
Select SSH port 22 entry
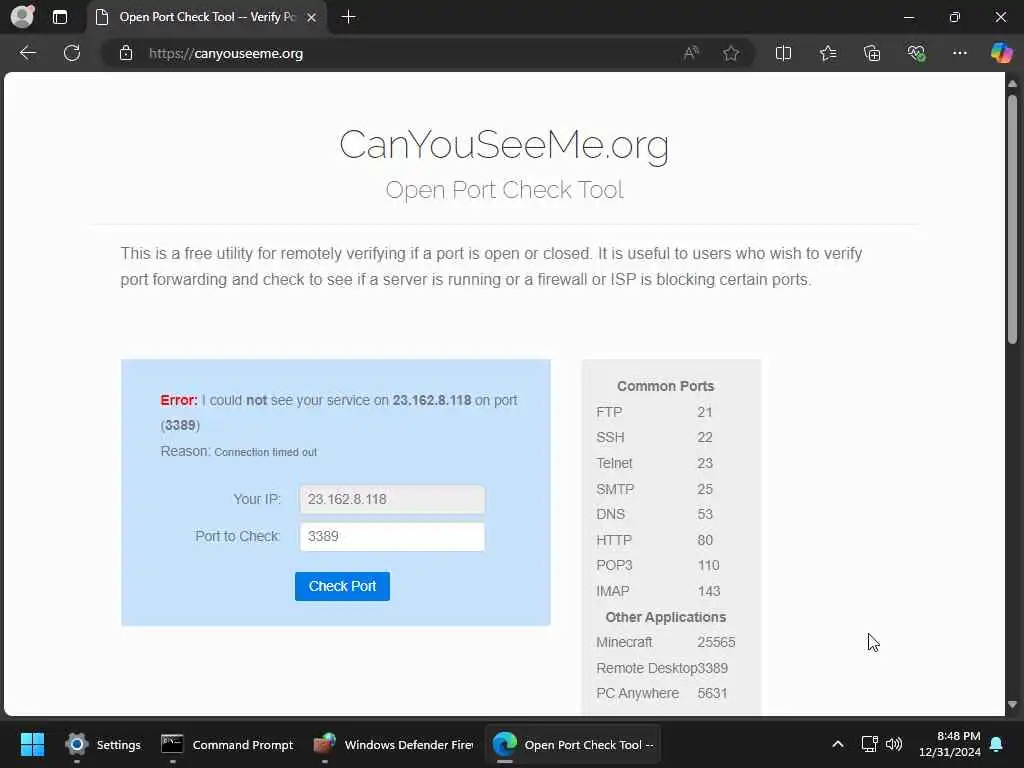click(654, 438)
